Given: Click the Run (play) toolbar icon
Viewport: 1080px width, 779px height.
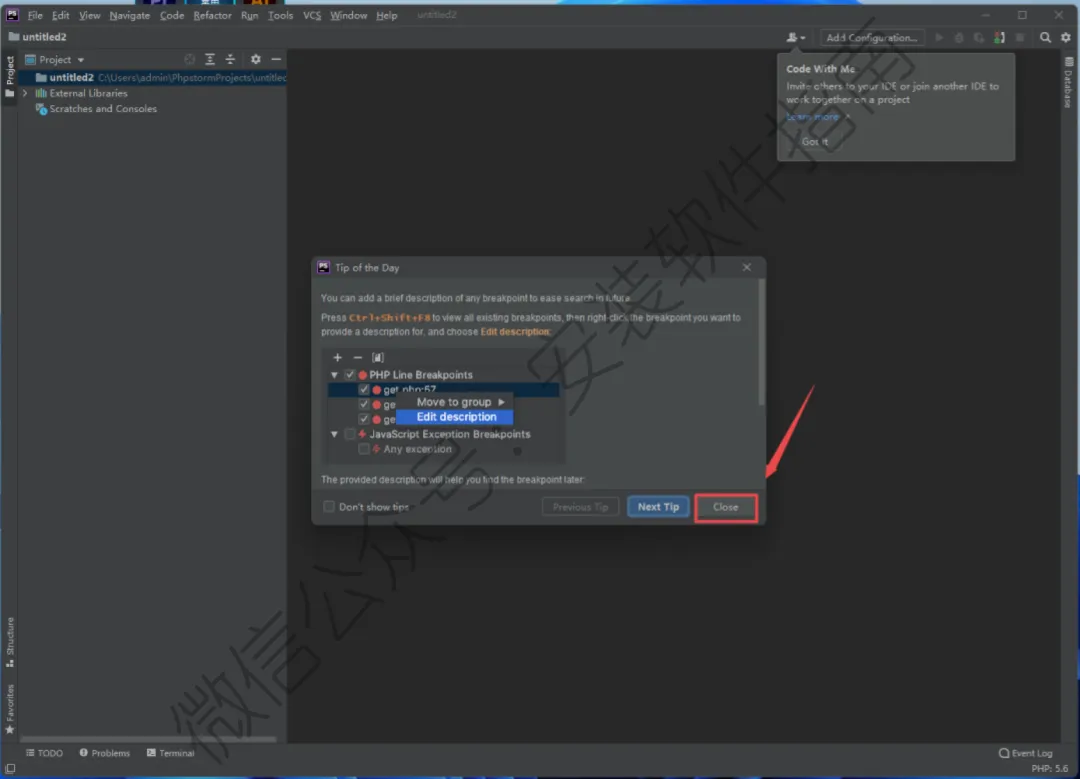Looking at the screenshot, I should pos(939,38).
